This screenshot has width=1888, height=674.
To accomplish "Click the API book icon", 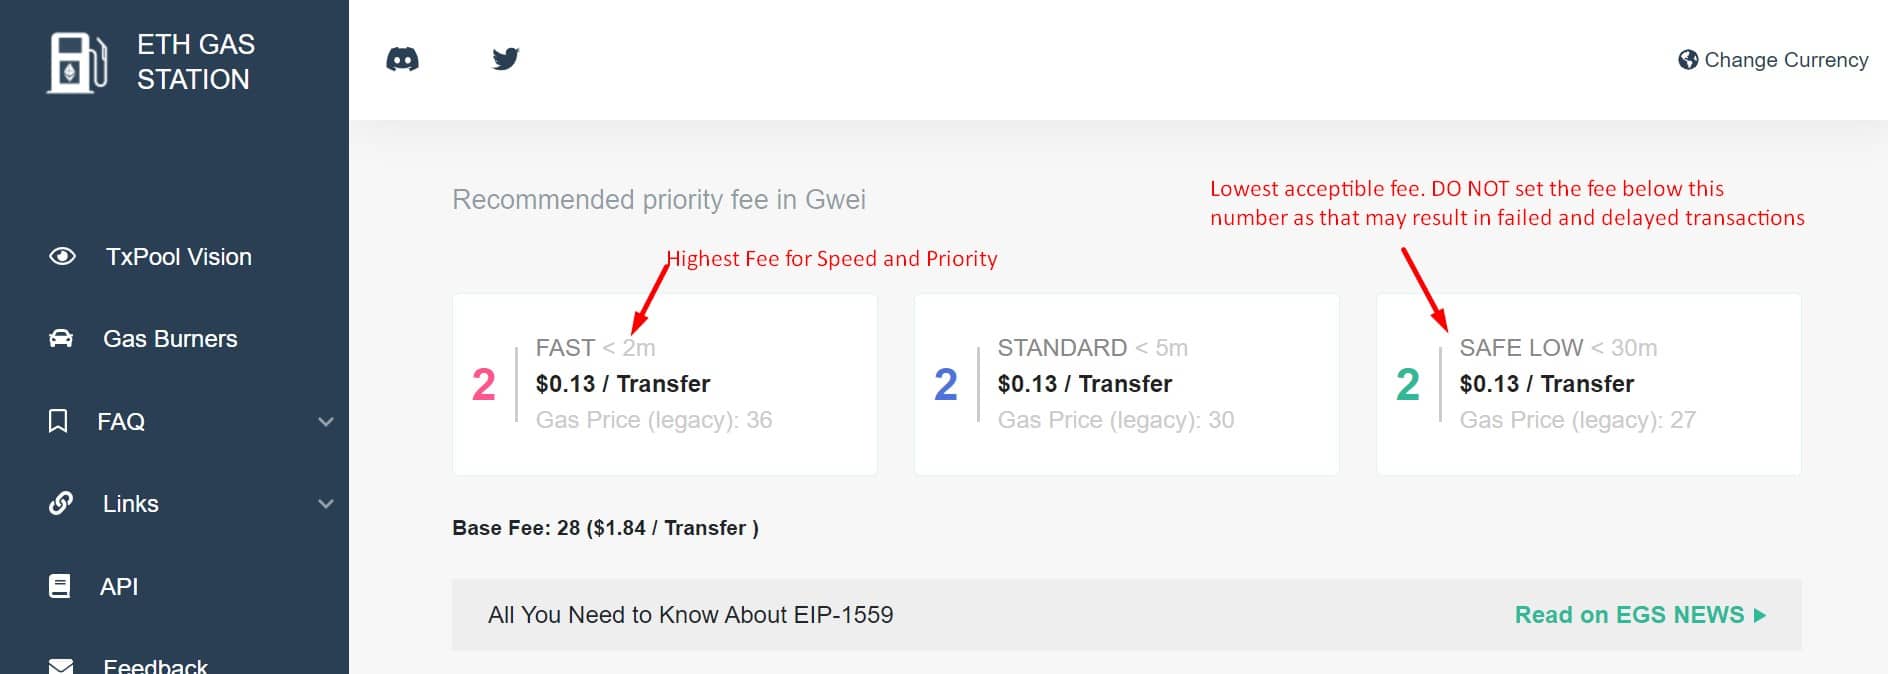I will 60,586.
